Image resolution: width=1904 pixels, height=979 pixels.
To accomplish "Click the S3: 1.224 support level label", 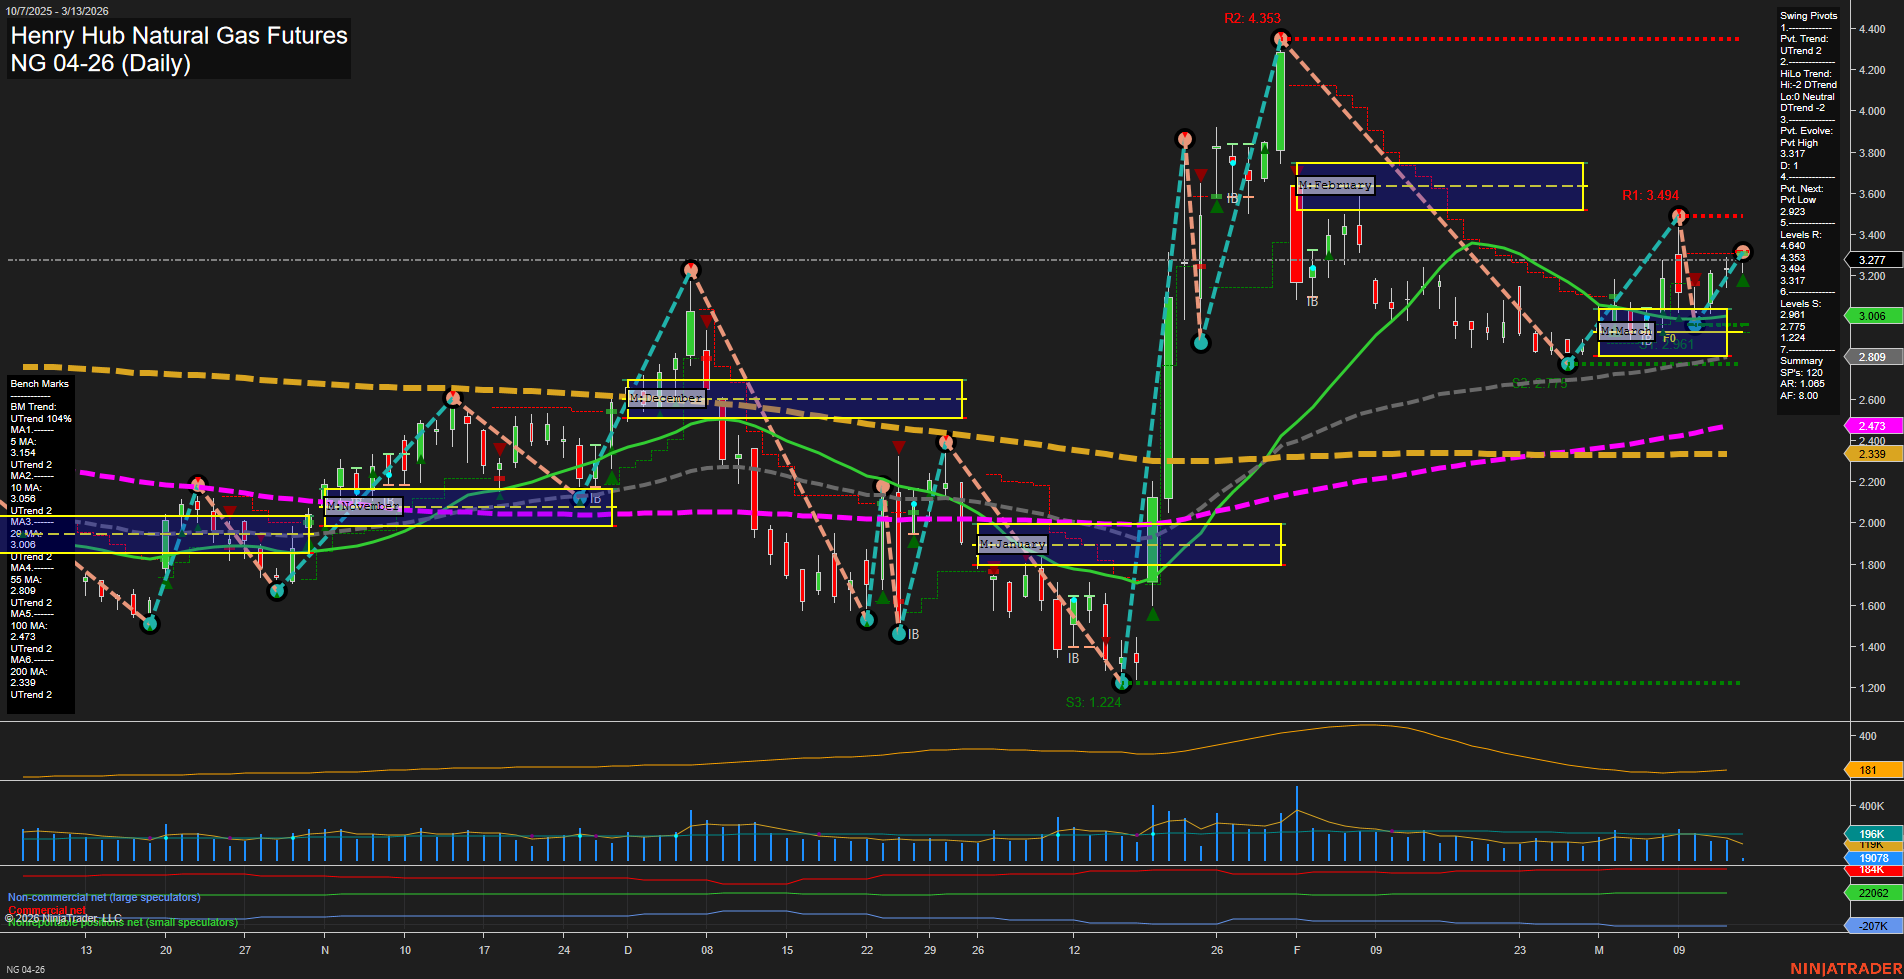I will 1095,702.
